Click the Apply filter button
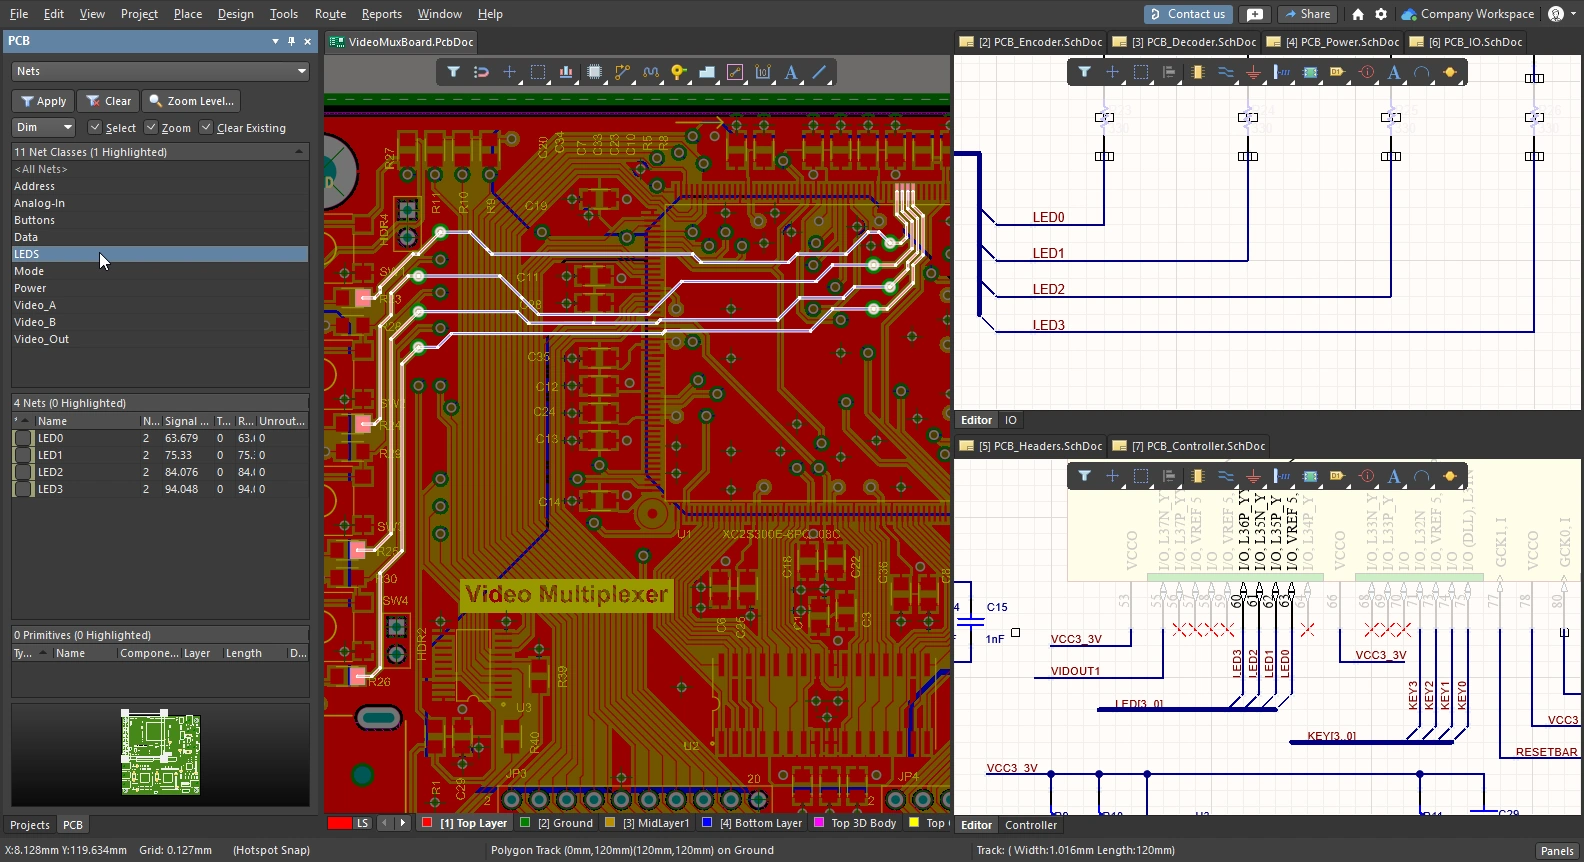This screenshot has width=1584, height=862. 43,101
